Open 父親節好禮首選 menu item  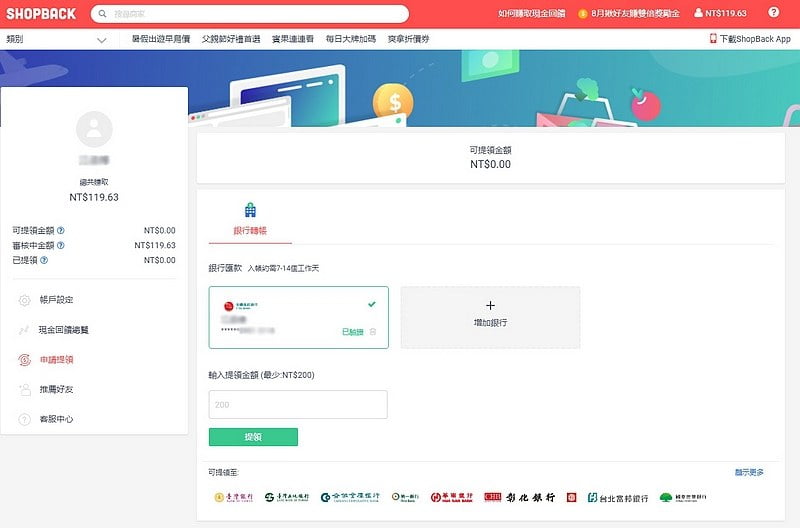click(231, 39)
